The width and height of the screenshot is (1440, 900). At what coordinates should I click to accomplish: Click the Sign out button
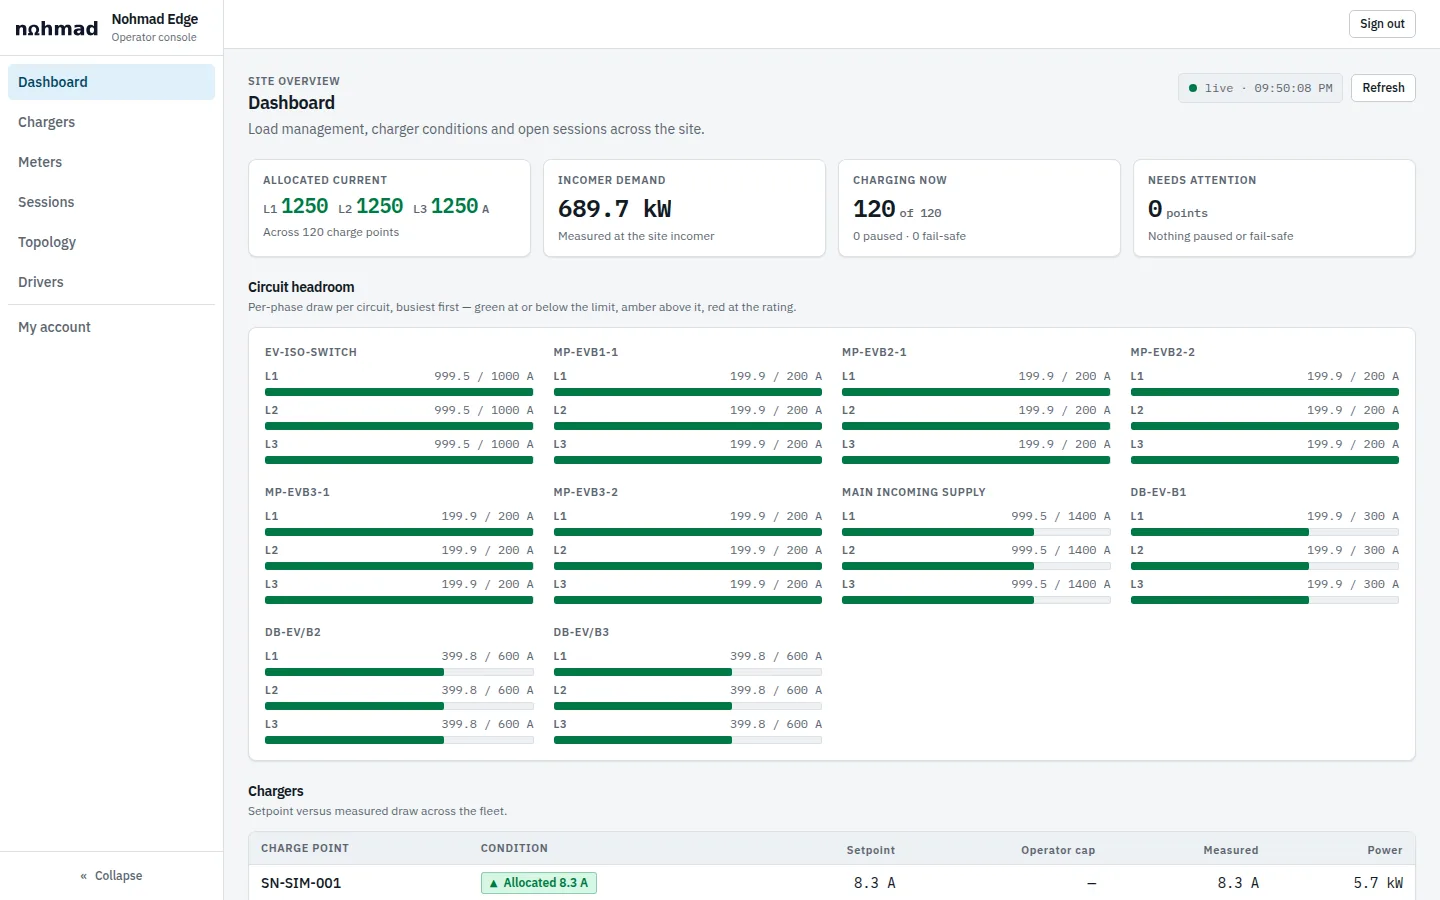(1382, 24)
